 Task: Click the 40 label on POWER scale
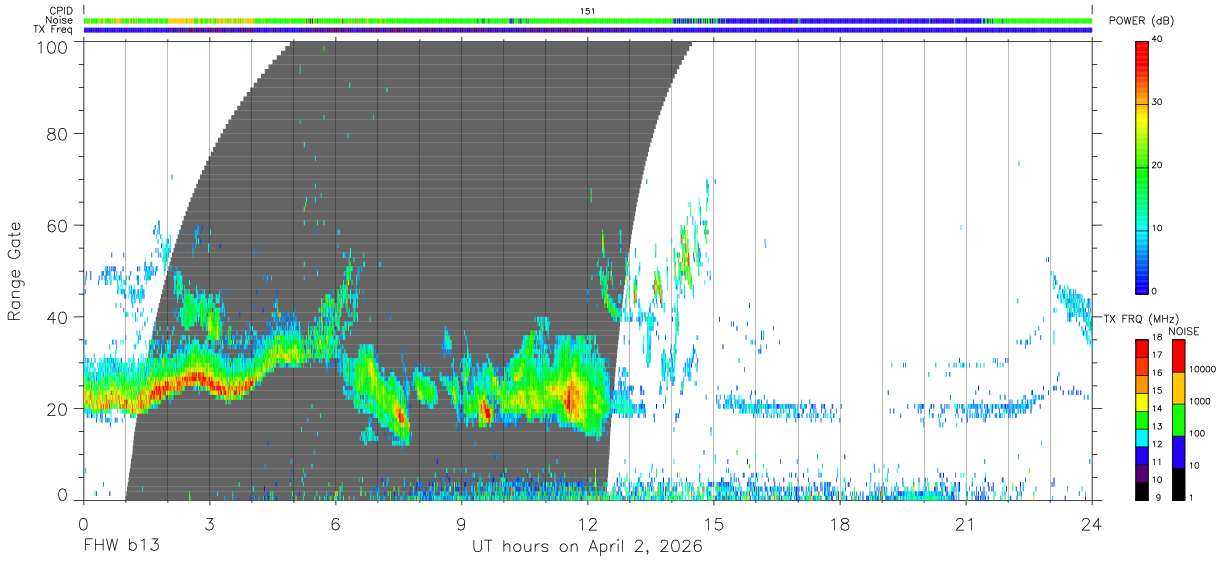[1156, 39]
